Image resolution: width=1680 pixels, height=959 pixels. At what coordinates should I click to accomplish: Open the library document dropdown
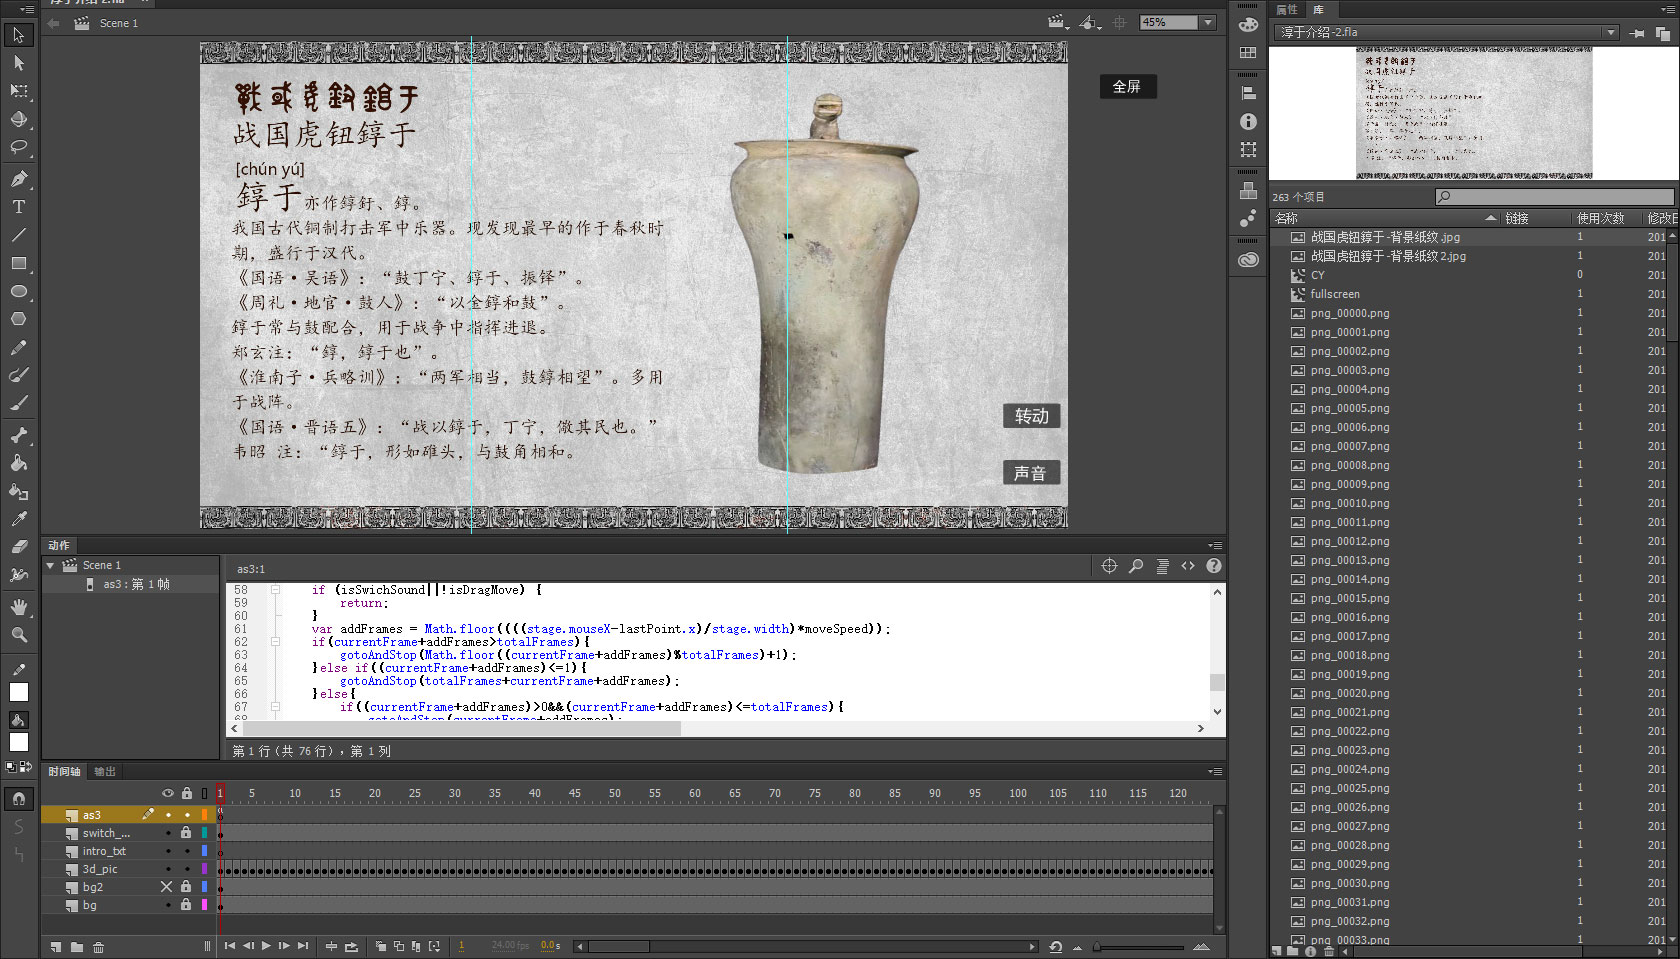pos(1610,33)
